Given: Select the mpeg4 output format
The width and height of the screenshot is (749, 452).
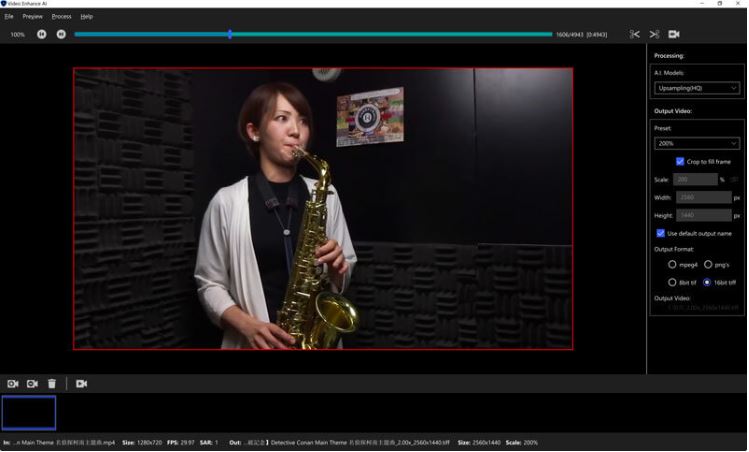Looking at the screenshot, I should click(672, 265).
